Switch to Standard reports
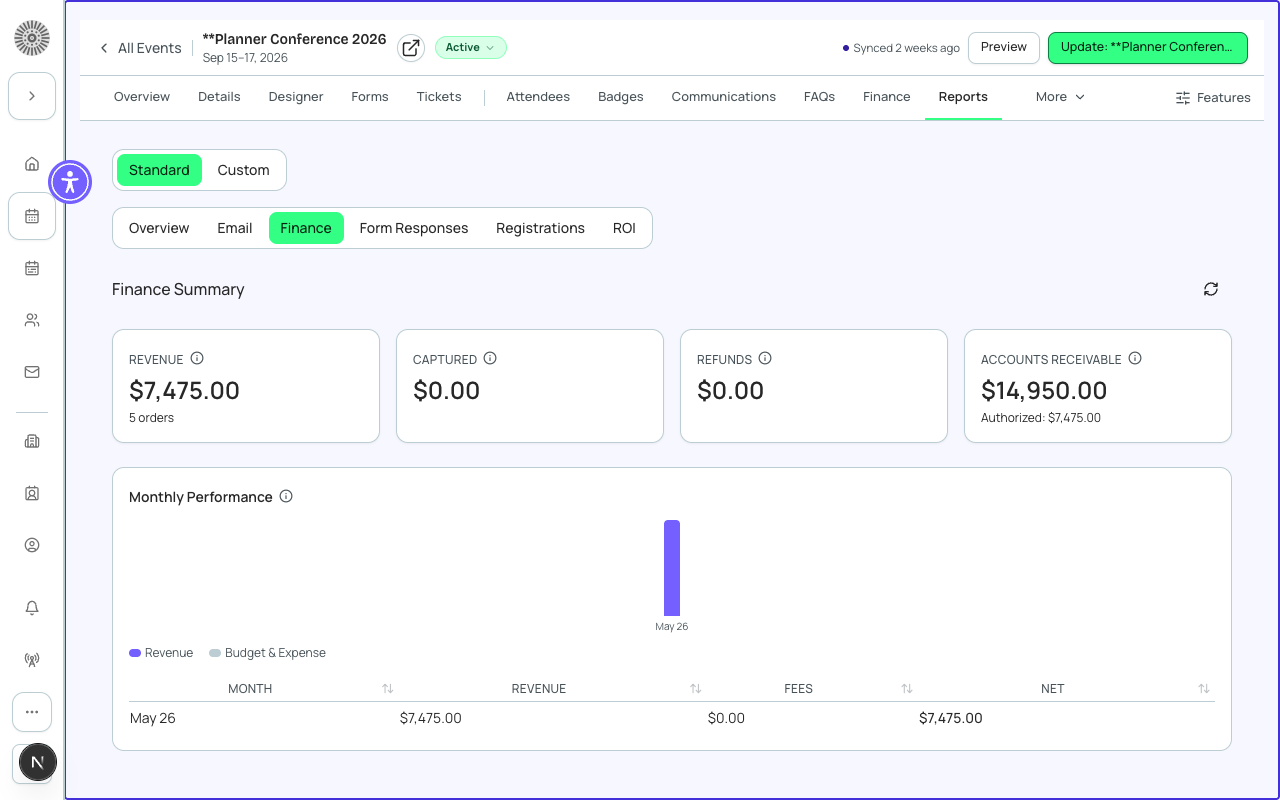1280x800 pixels. pos(159,170)
